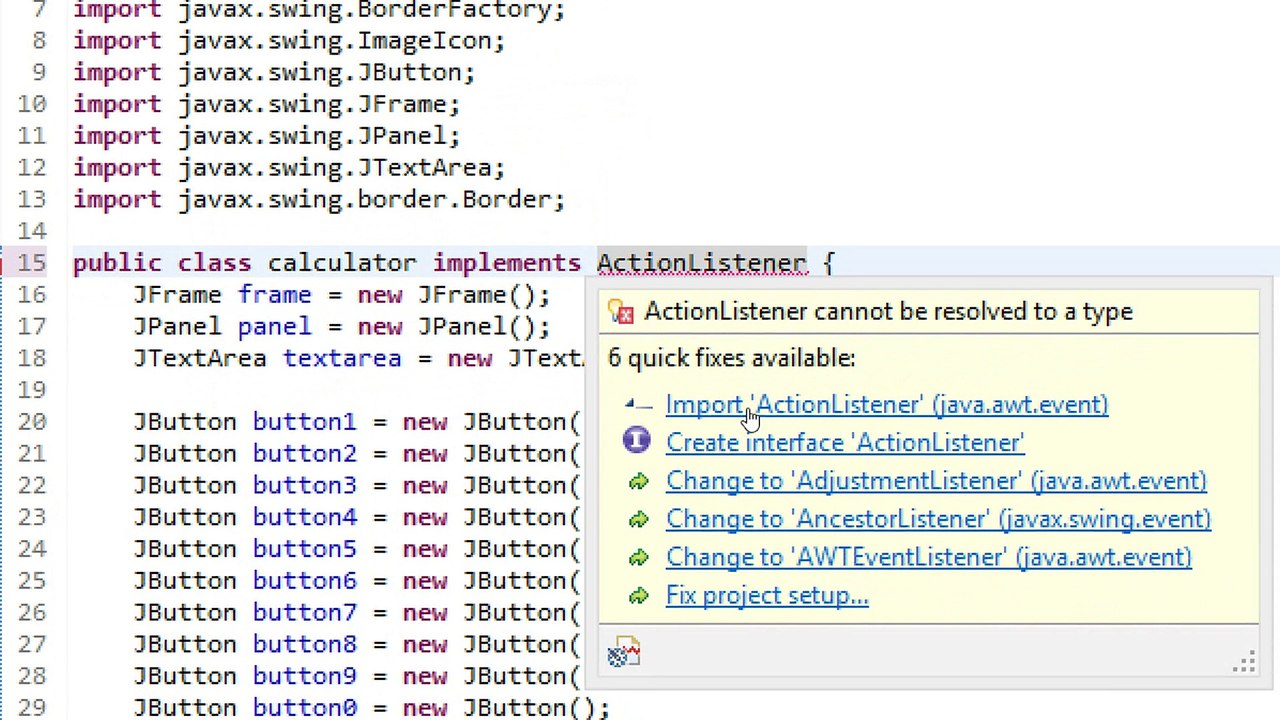Image resolution: width=1280 pixels, height=720 pixels.
Task: Click 'implements' keyword on line 15
Action: click(506, 263)
